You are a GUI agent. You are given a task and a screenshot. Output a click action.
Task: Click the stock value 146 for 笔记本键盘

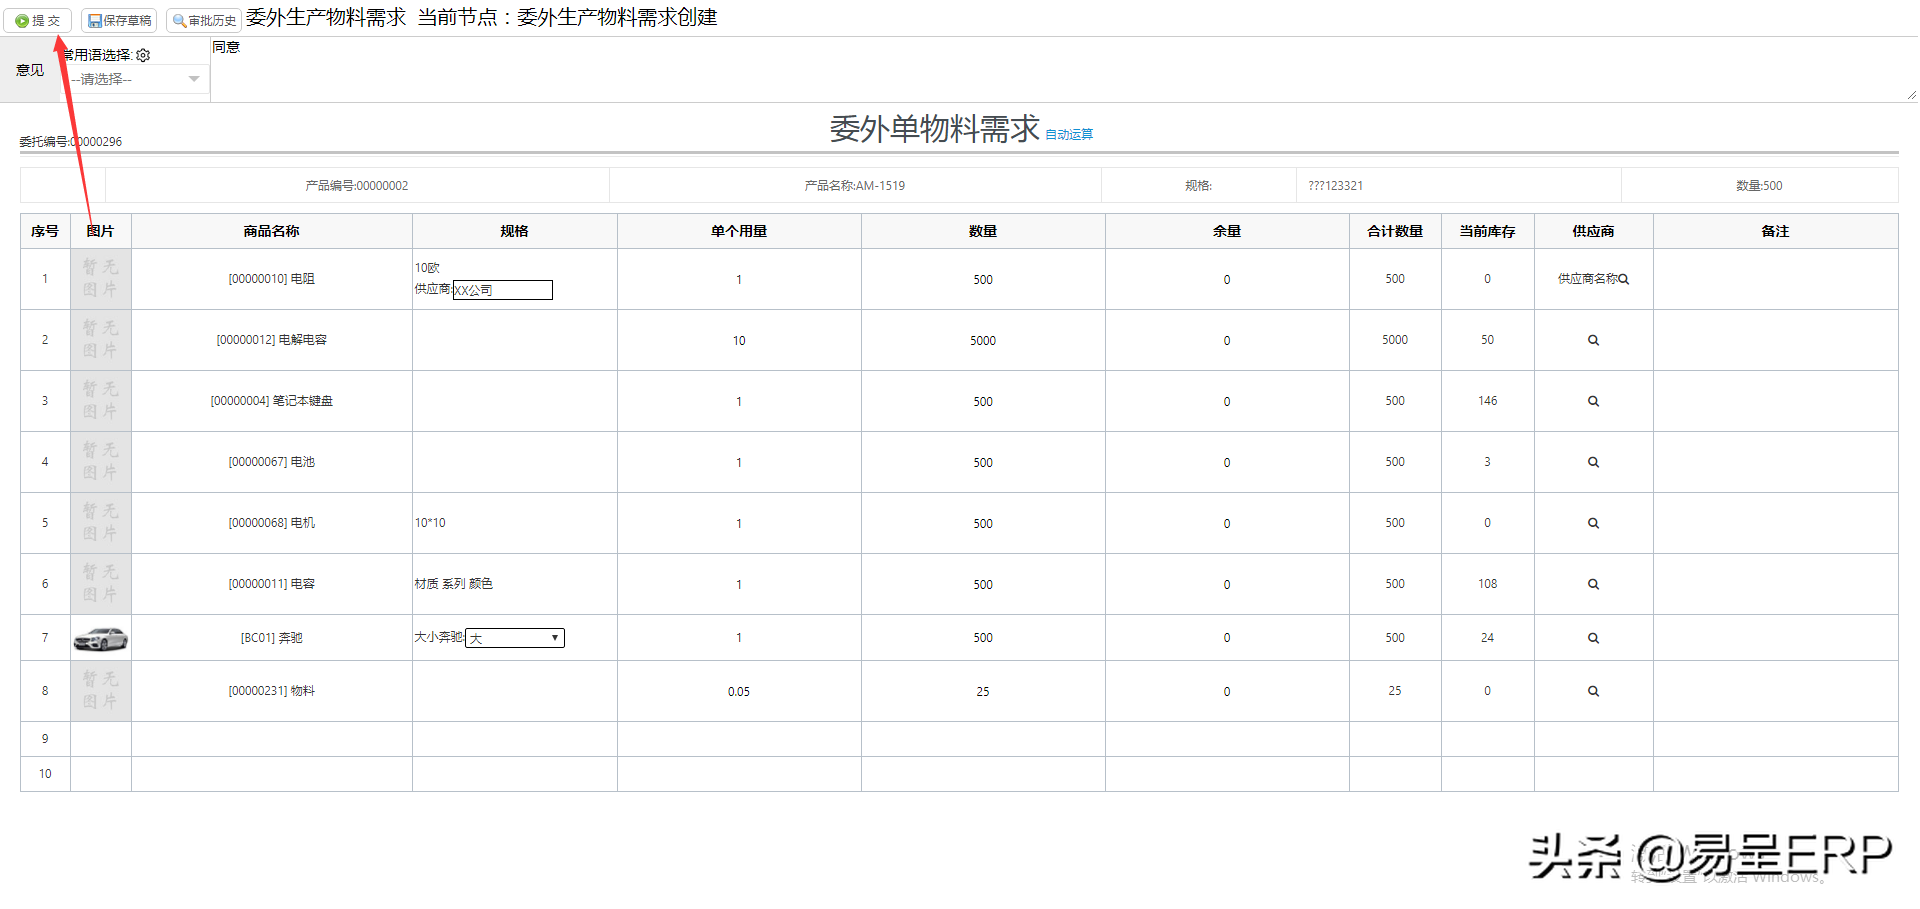pos(1487,401)
